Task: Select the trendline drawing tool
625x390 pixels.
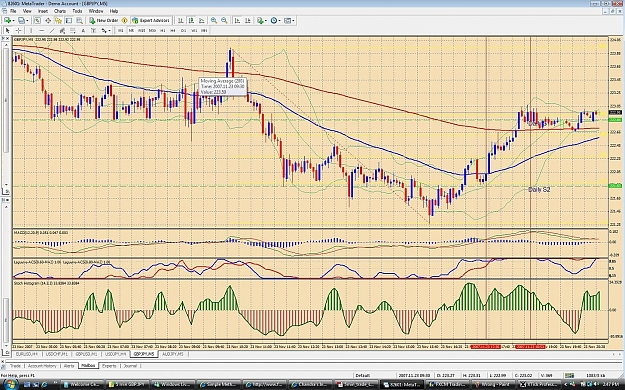Action: coord(52,30)
